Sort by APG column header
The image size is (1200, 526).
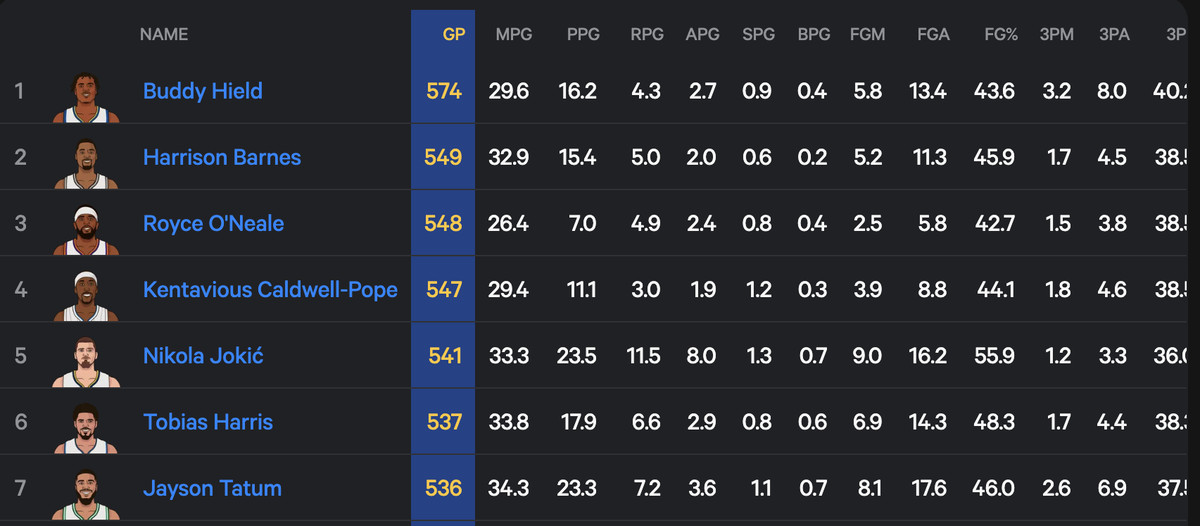(x=702, y=34)
